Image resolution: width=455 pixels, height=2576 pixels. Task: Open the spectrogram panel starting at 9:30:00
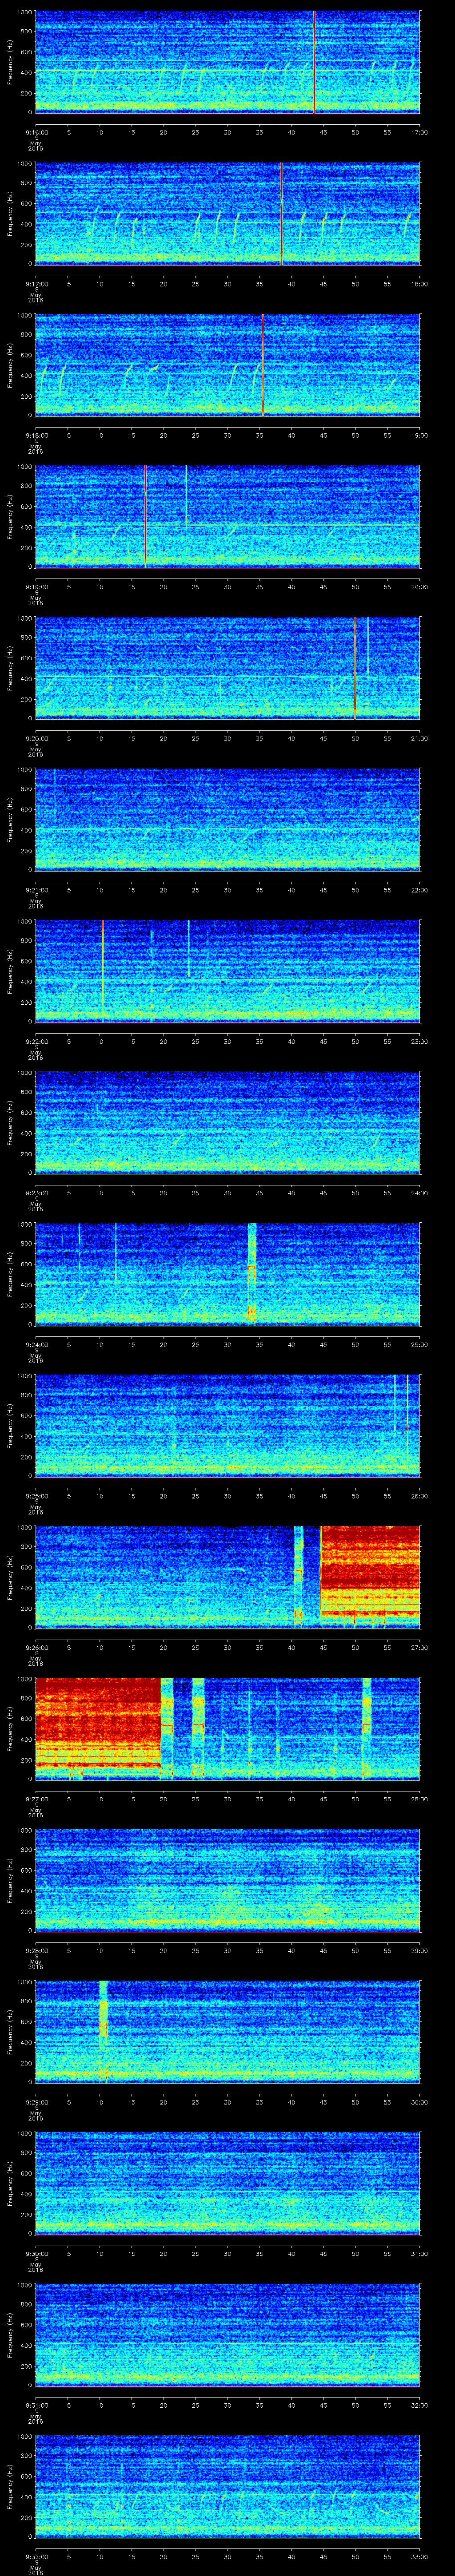228,2184
